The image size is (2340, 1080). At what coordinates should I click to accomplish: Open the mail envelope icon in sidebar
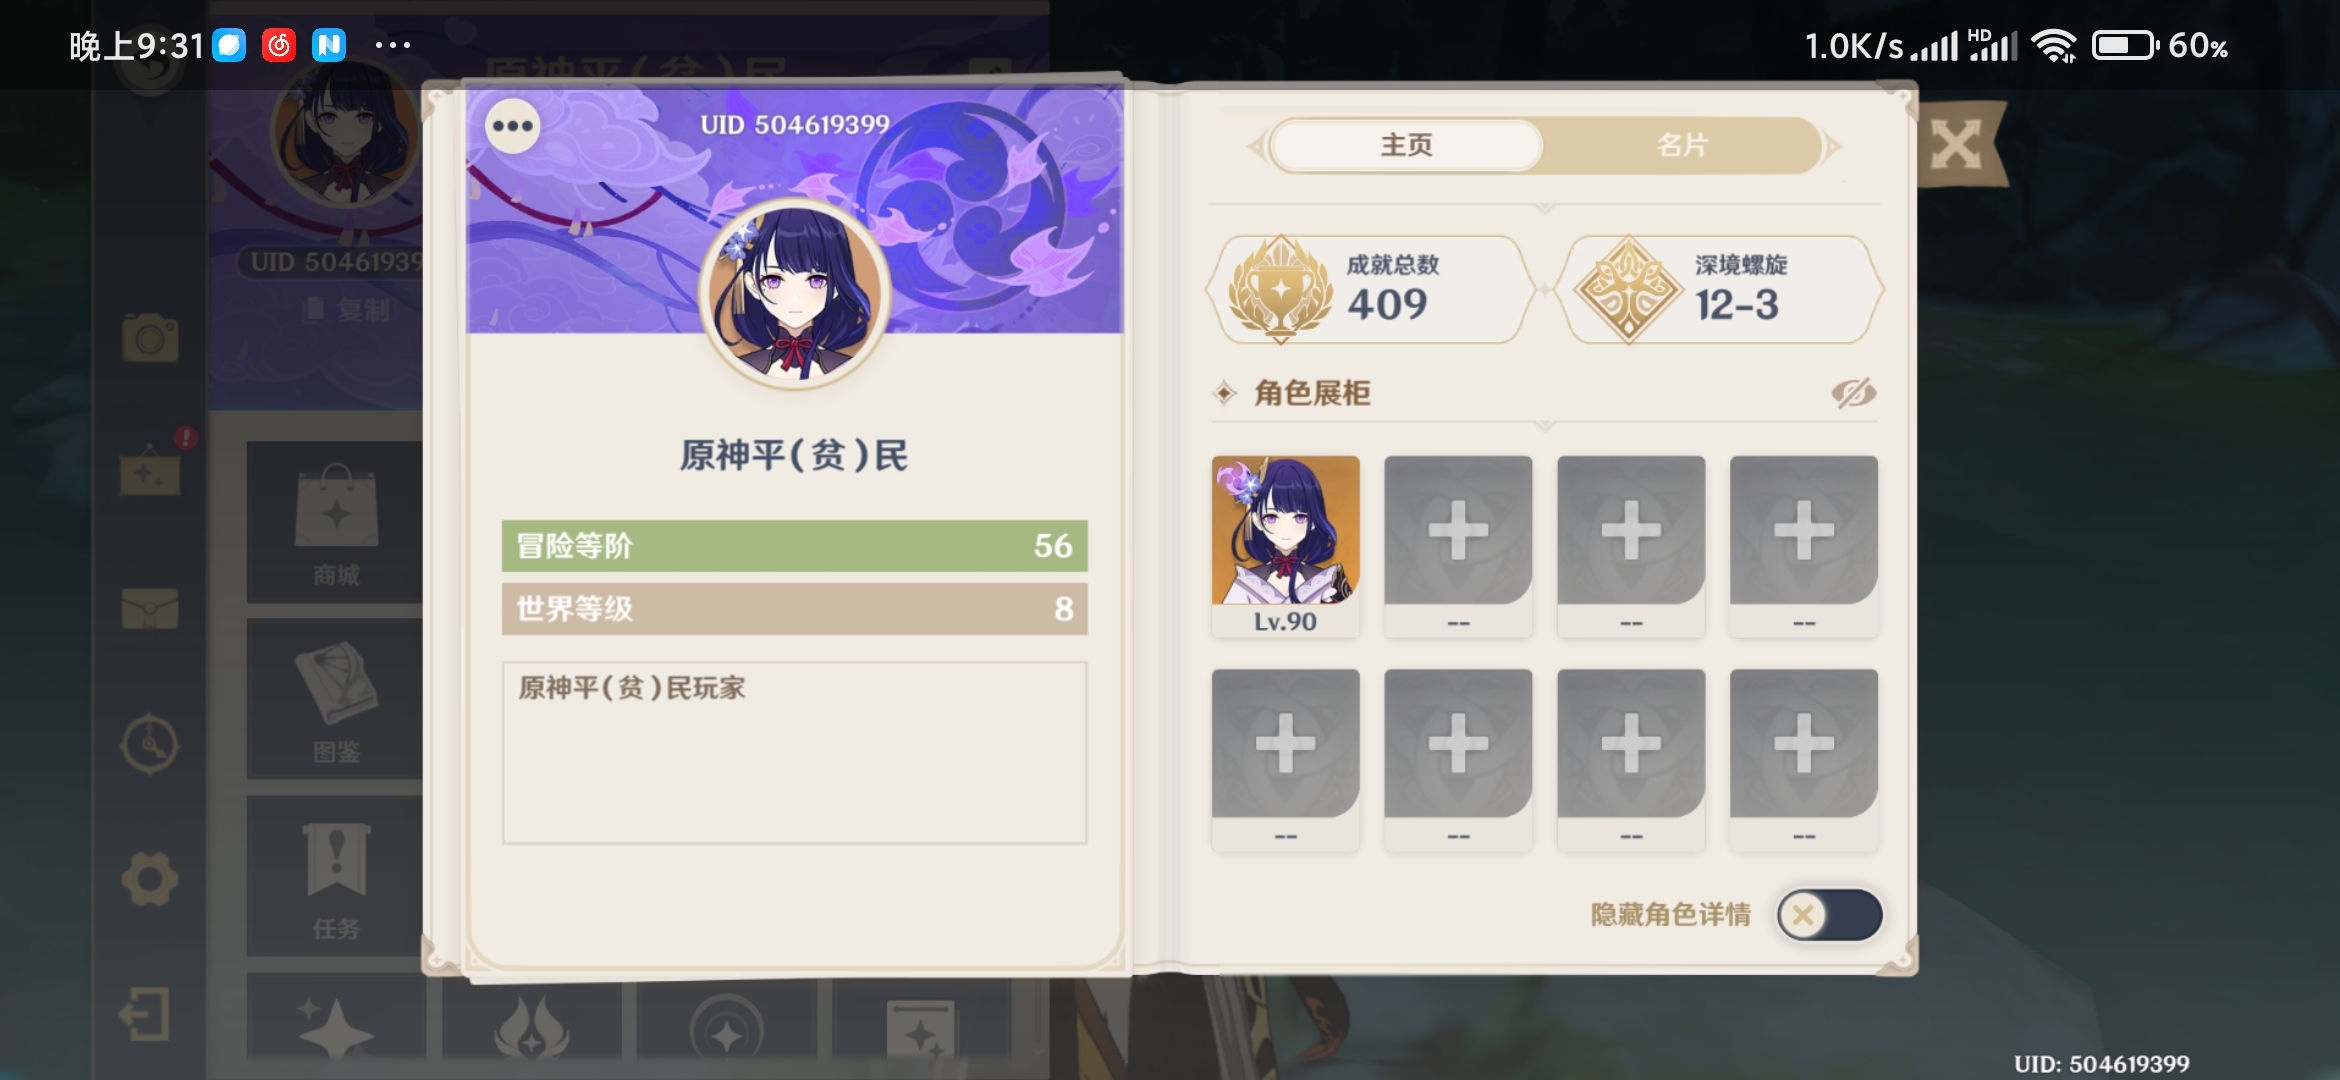150,608
